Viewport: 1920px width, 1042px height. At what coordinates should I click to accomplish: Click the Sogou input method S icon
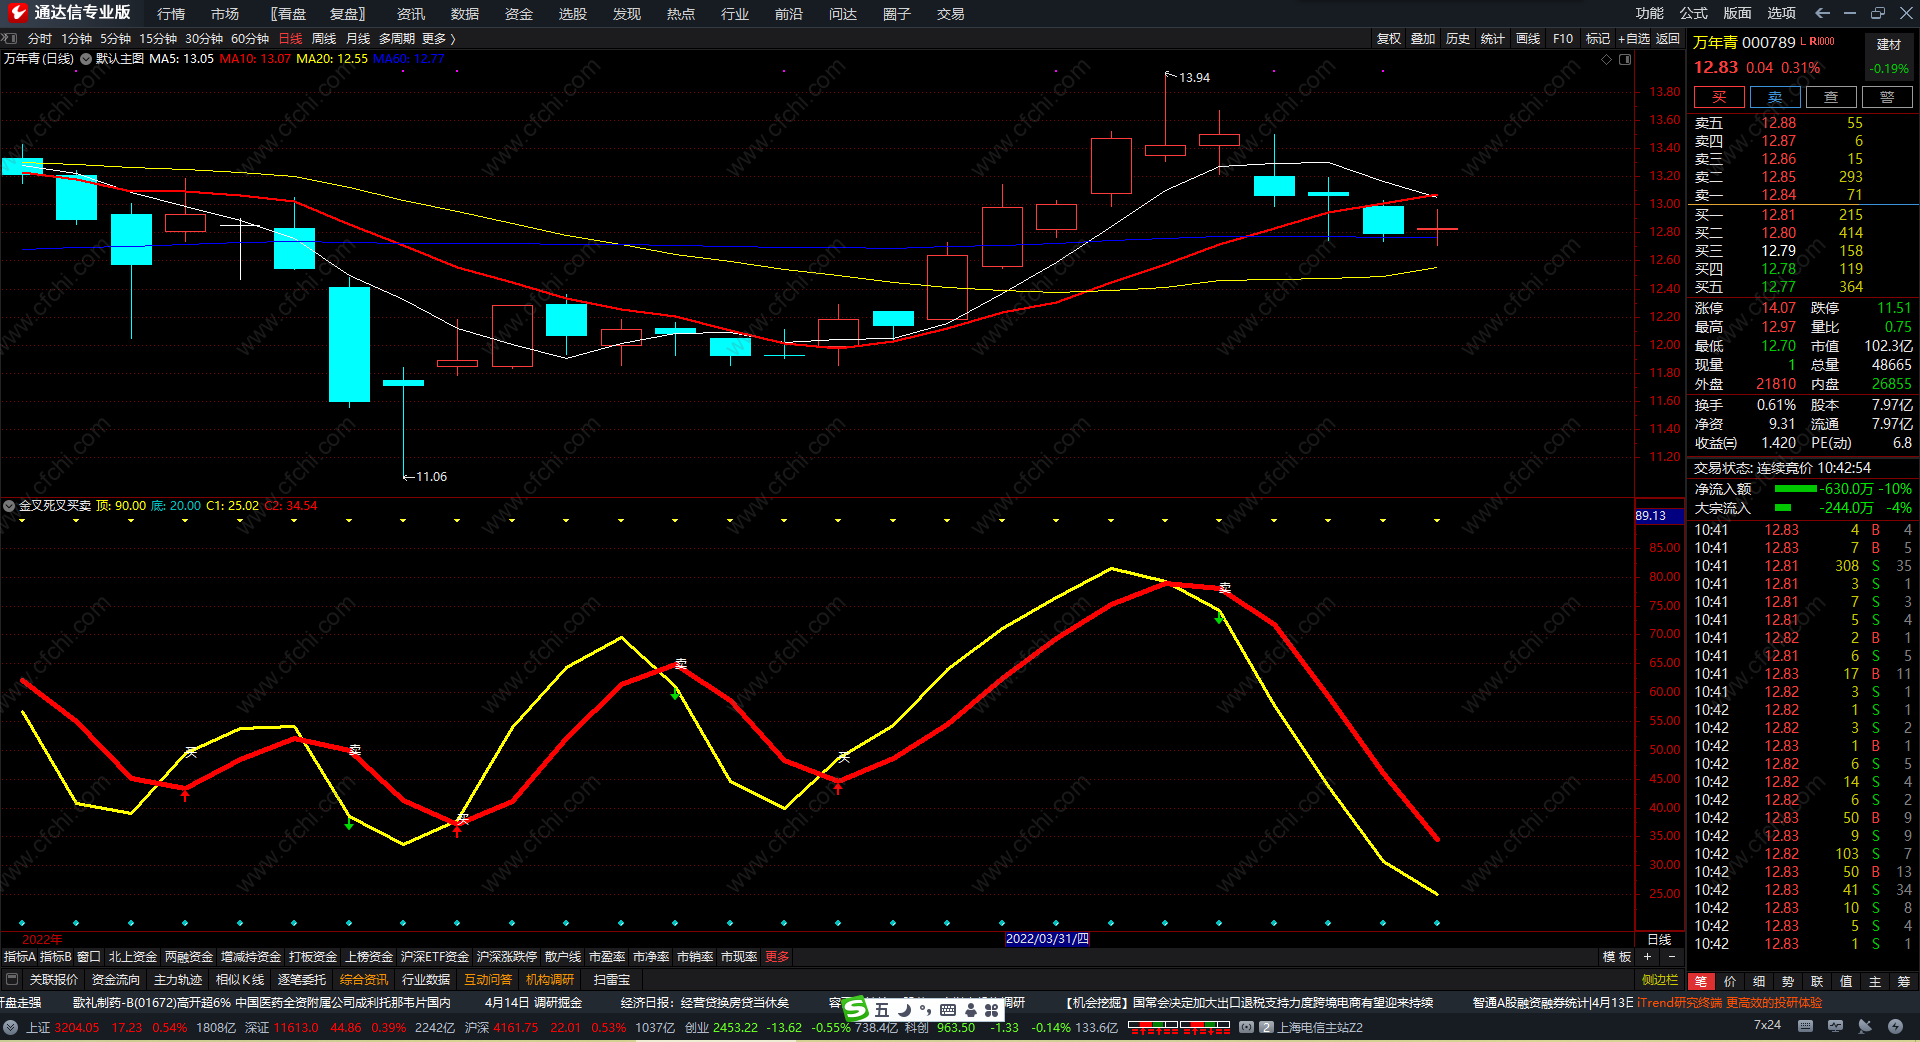coord(856,1010)
